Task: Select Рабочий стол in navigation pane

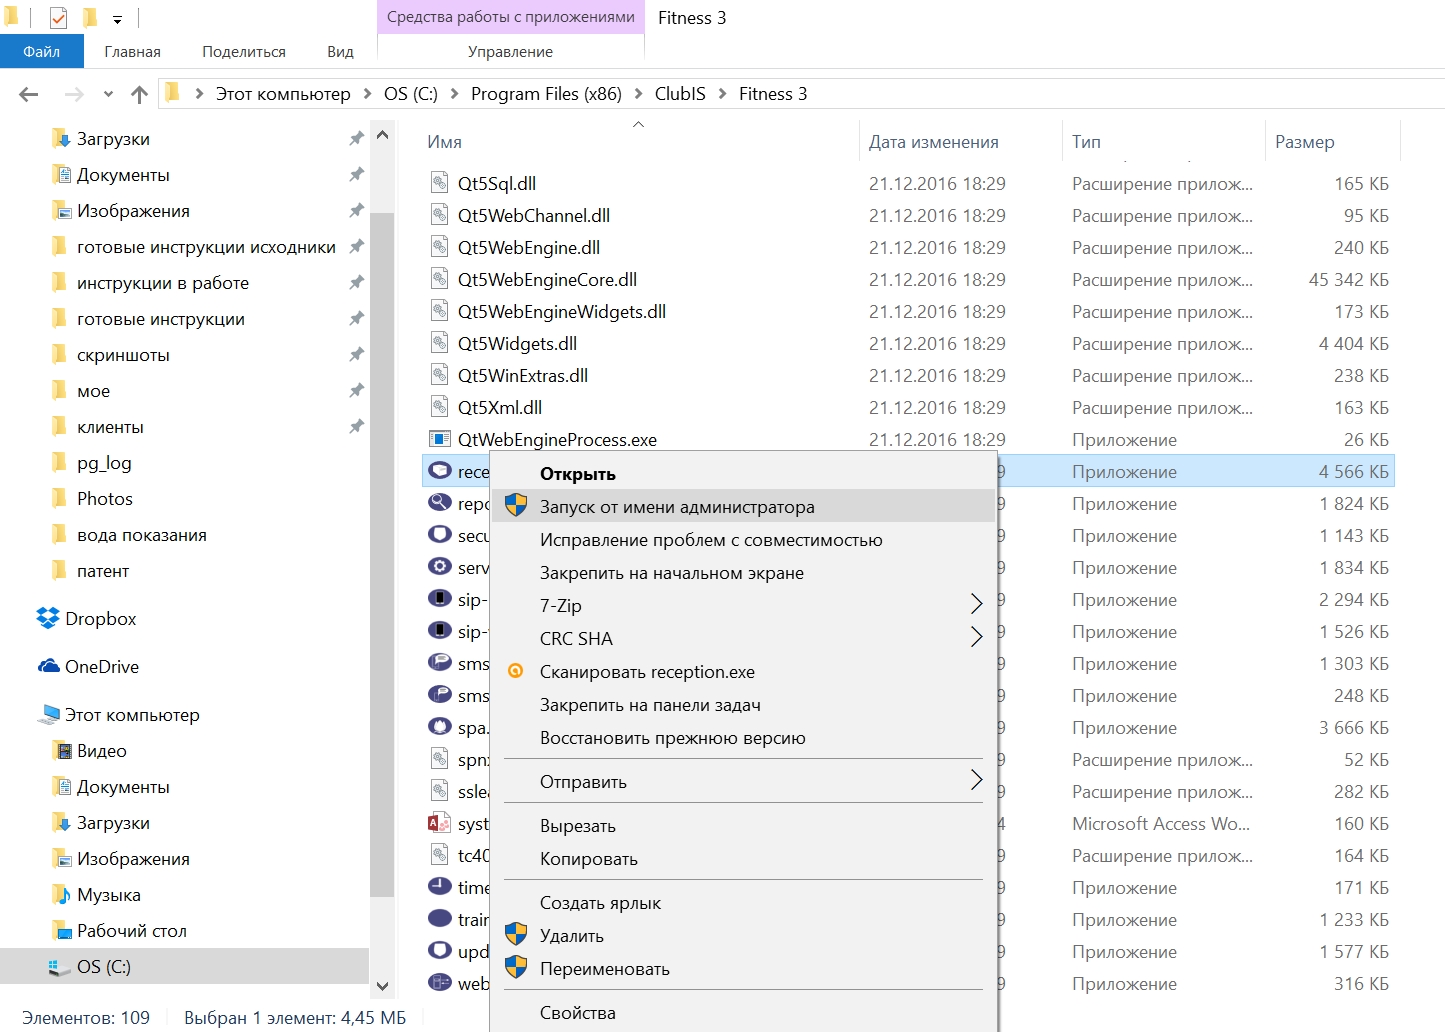Action: (131, 931)
